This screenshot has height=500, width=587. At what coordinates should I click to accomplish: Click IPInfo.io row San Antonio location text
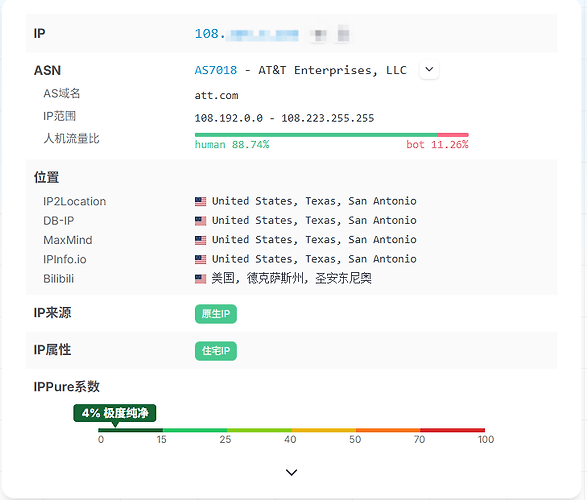tap(314, 259)
